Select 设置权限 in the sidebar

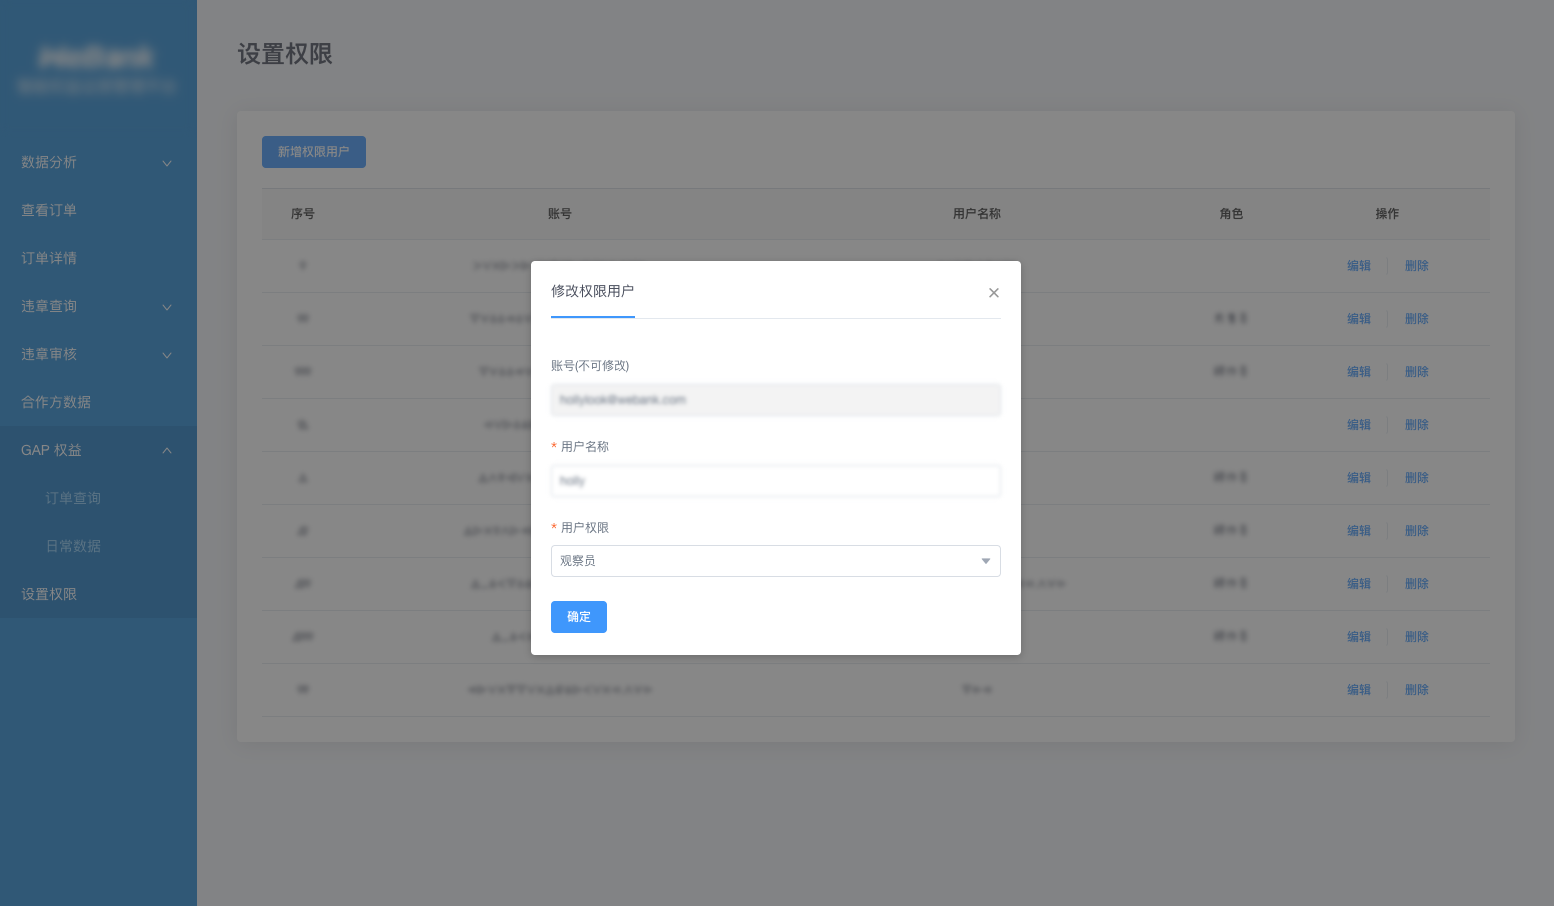tap(49, 594)
